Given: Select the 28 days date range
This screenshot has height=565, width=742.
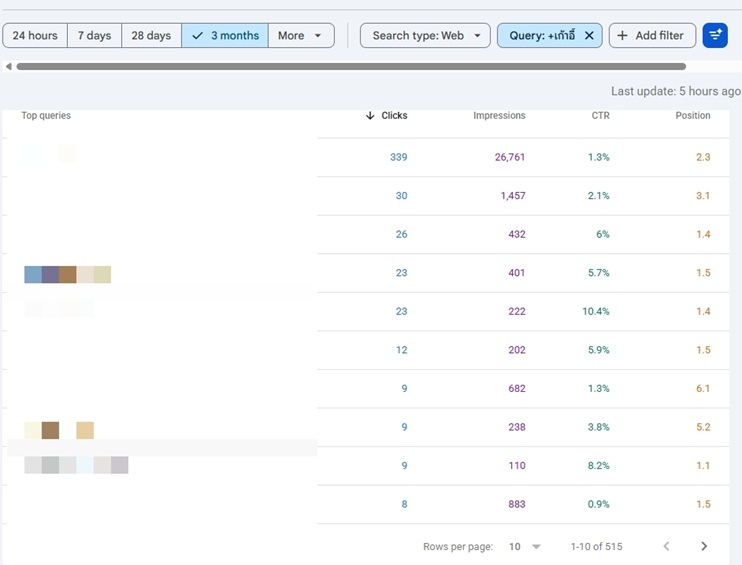Looking at the screenshot, I should click(x=151, y=35).
